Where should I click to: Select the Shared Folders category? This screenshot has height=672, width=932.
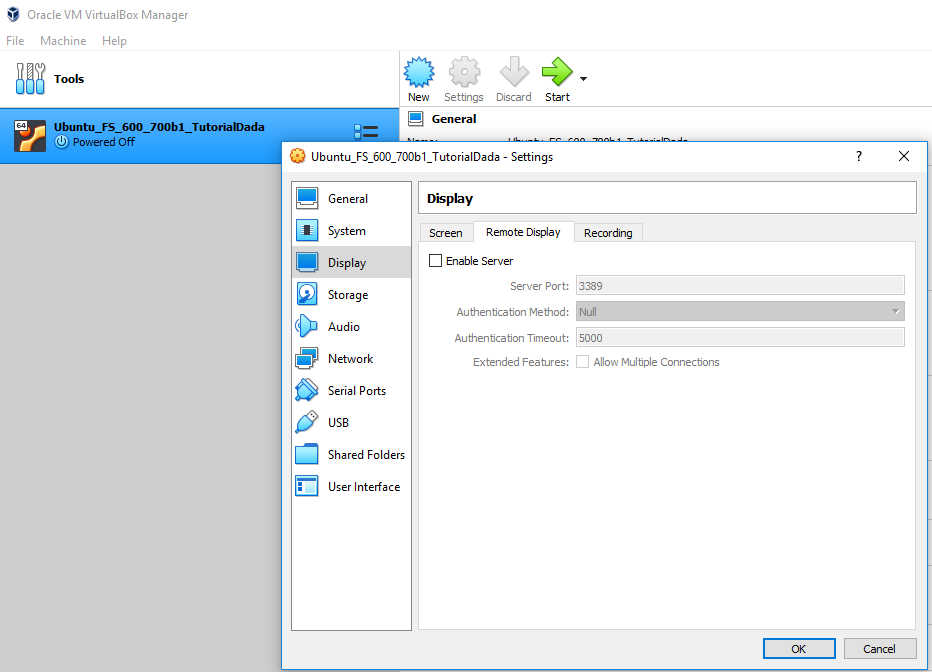click(x=365, y=455)
